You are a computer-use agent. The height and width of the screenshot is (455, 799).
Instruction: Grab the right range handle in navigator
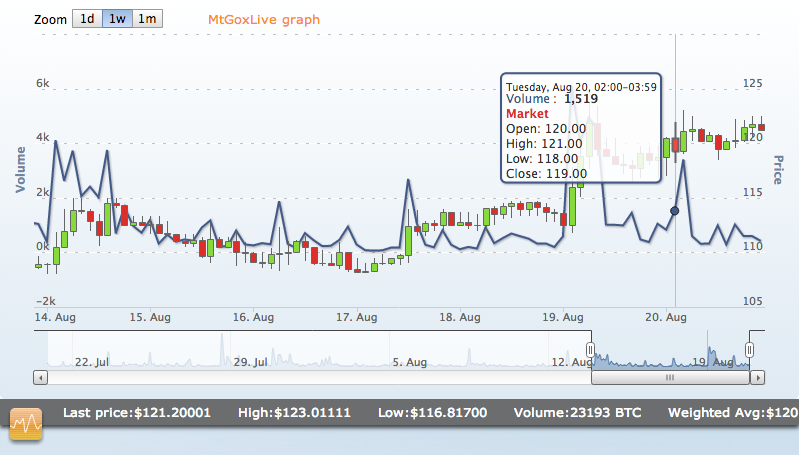point(749,350)
